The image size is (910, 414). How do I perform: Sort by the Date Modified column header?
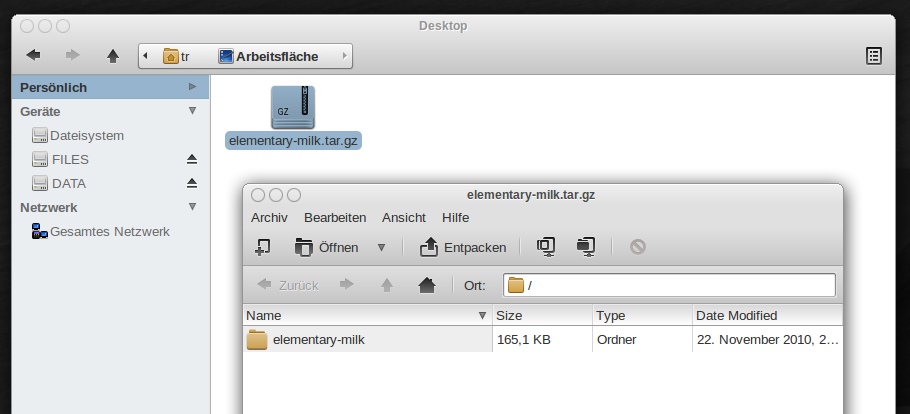point(767,315)
